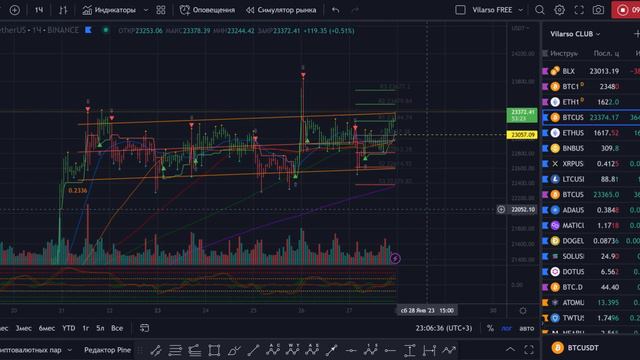Select the price range measure tool

409,350
